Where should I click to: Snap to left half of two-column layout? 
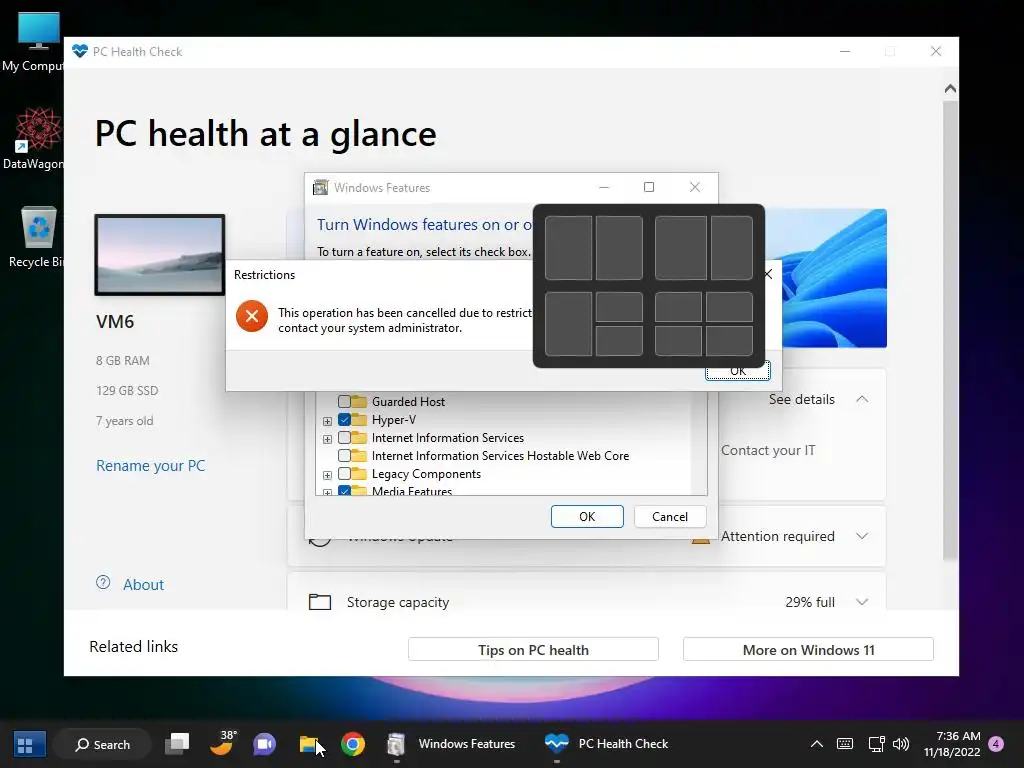point(568,248)
